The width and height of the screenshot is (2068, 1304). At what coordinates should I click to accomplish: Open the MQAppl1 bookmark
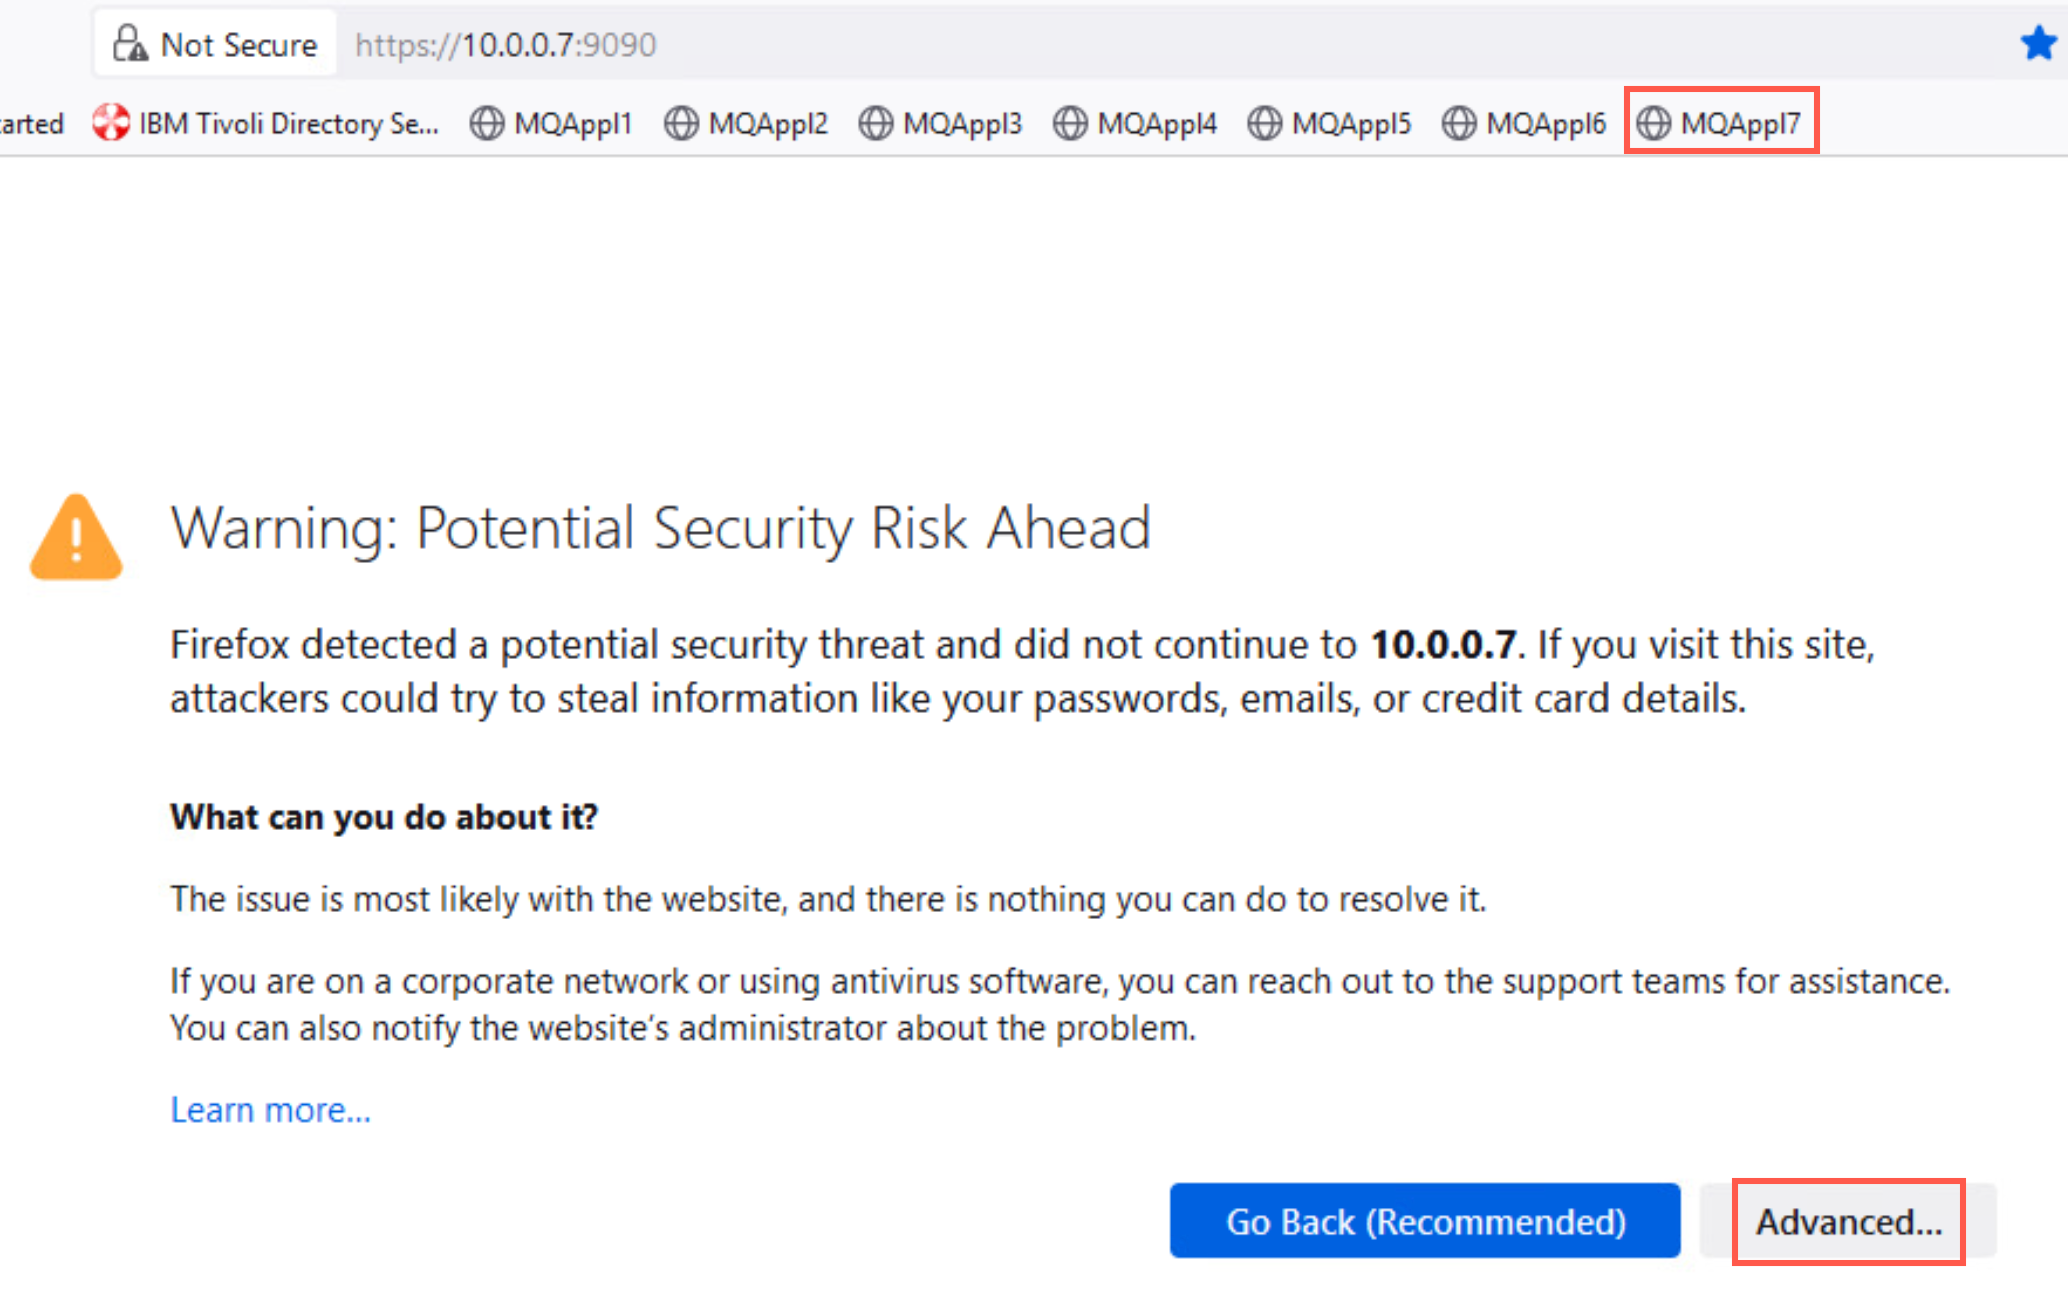pos(552,123)
